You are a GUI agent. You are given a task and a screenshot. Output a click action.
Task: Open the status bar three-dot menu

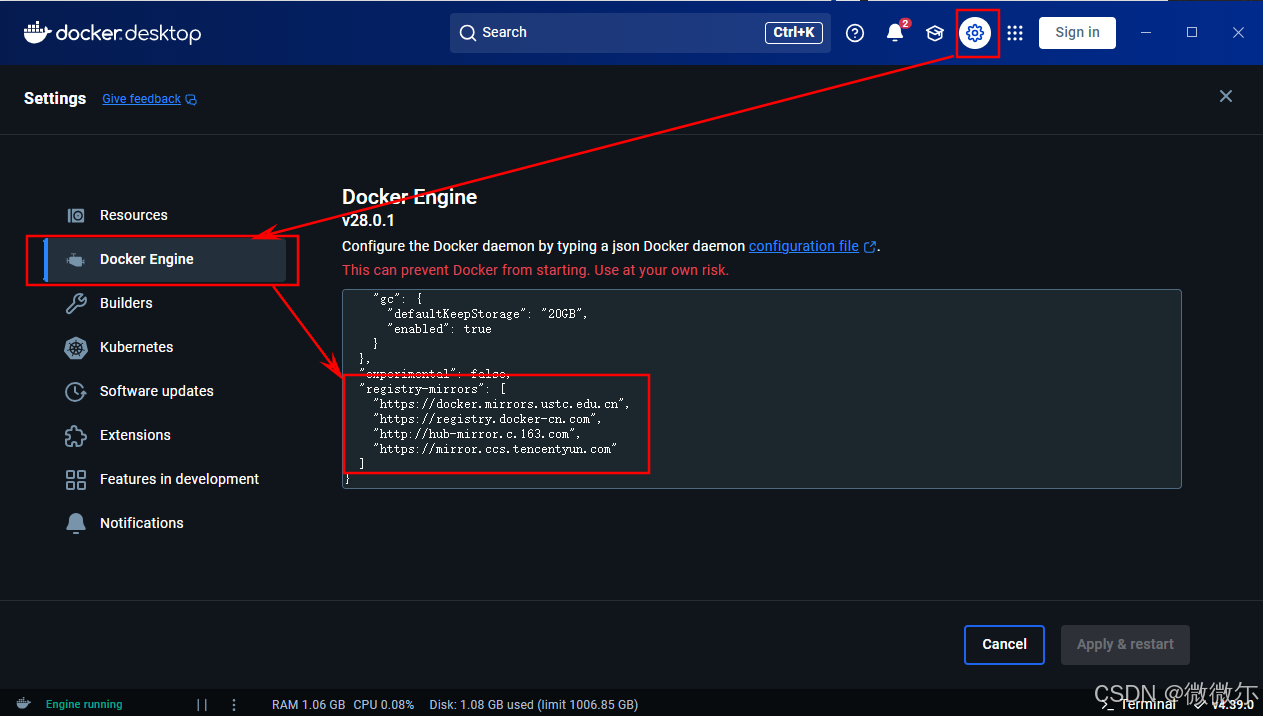(x=234, y=704)
